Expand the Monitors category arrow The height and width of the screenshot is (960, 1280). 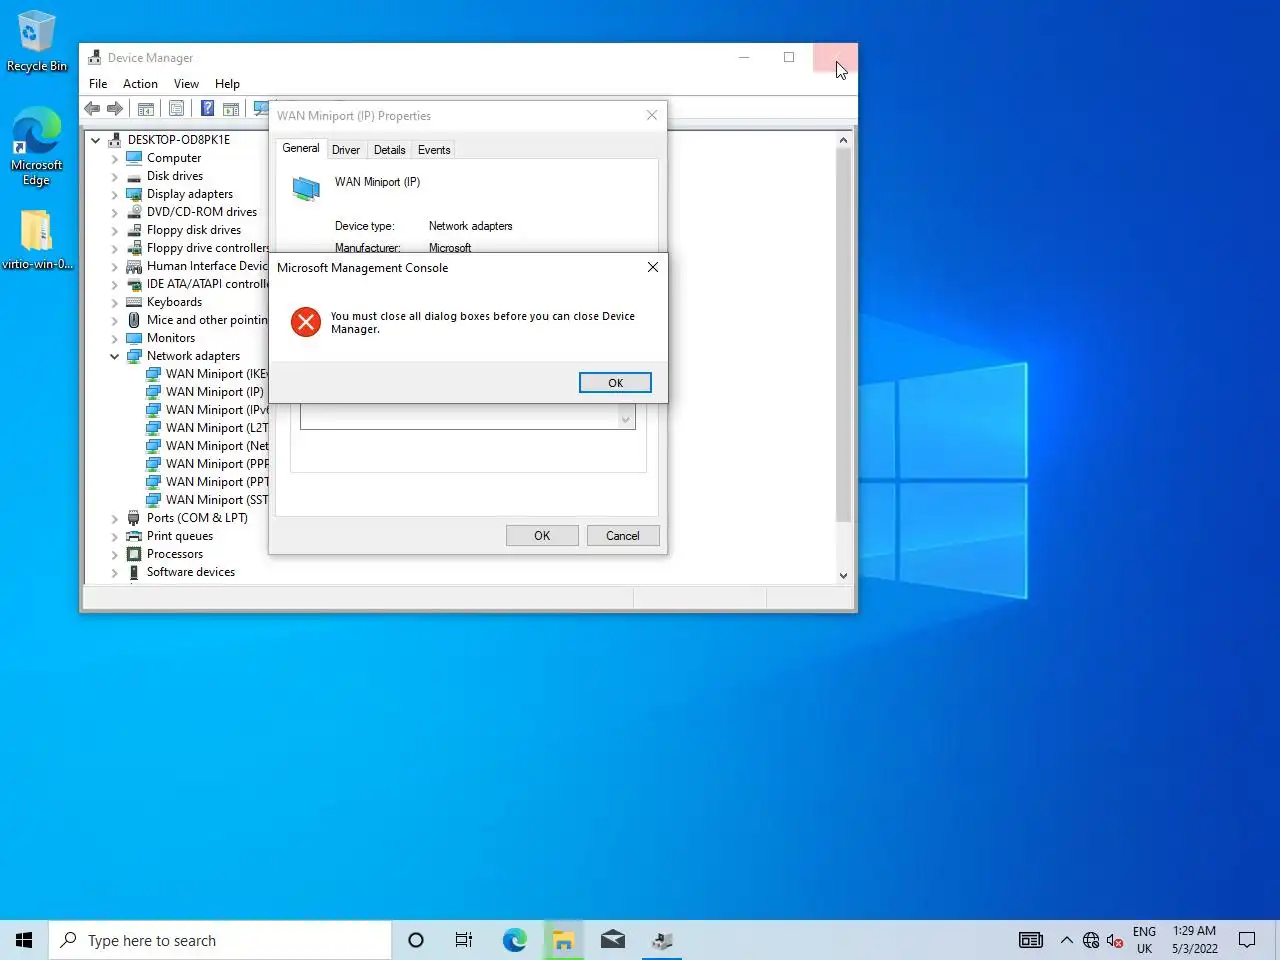(115, 338)
